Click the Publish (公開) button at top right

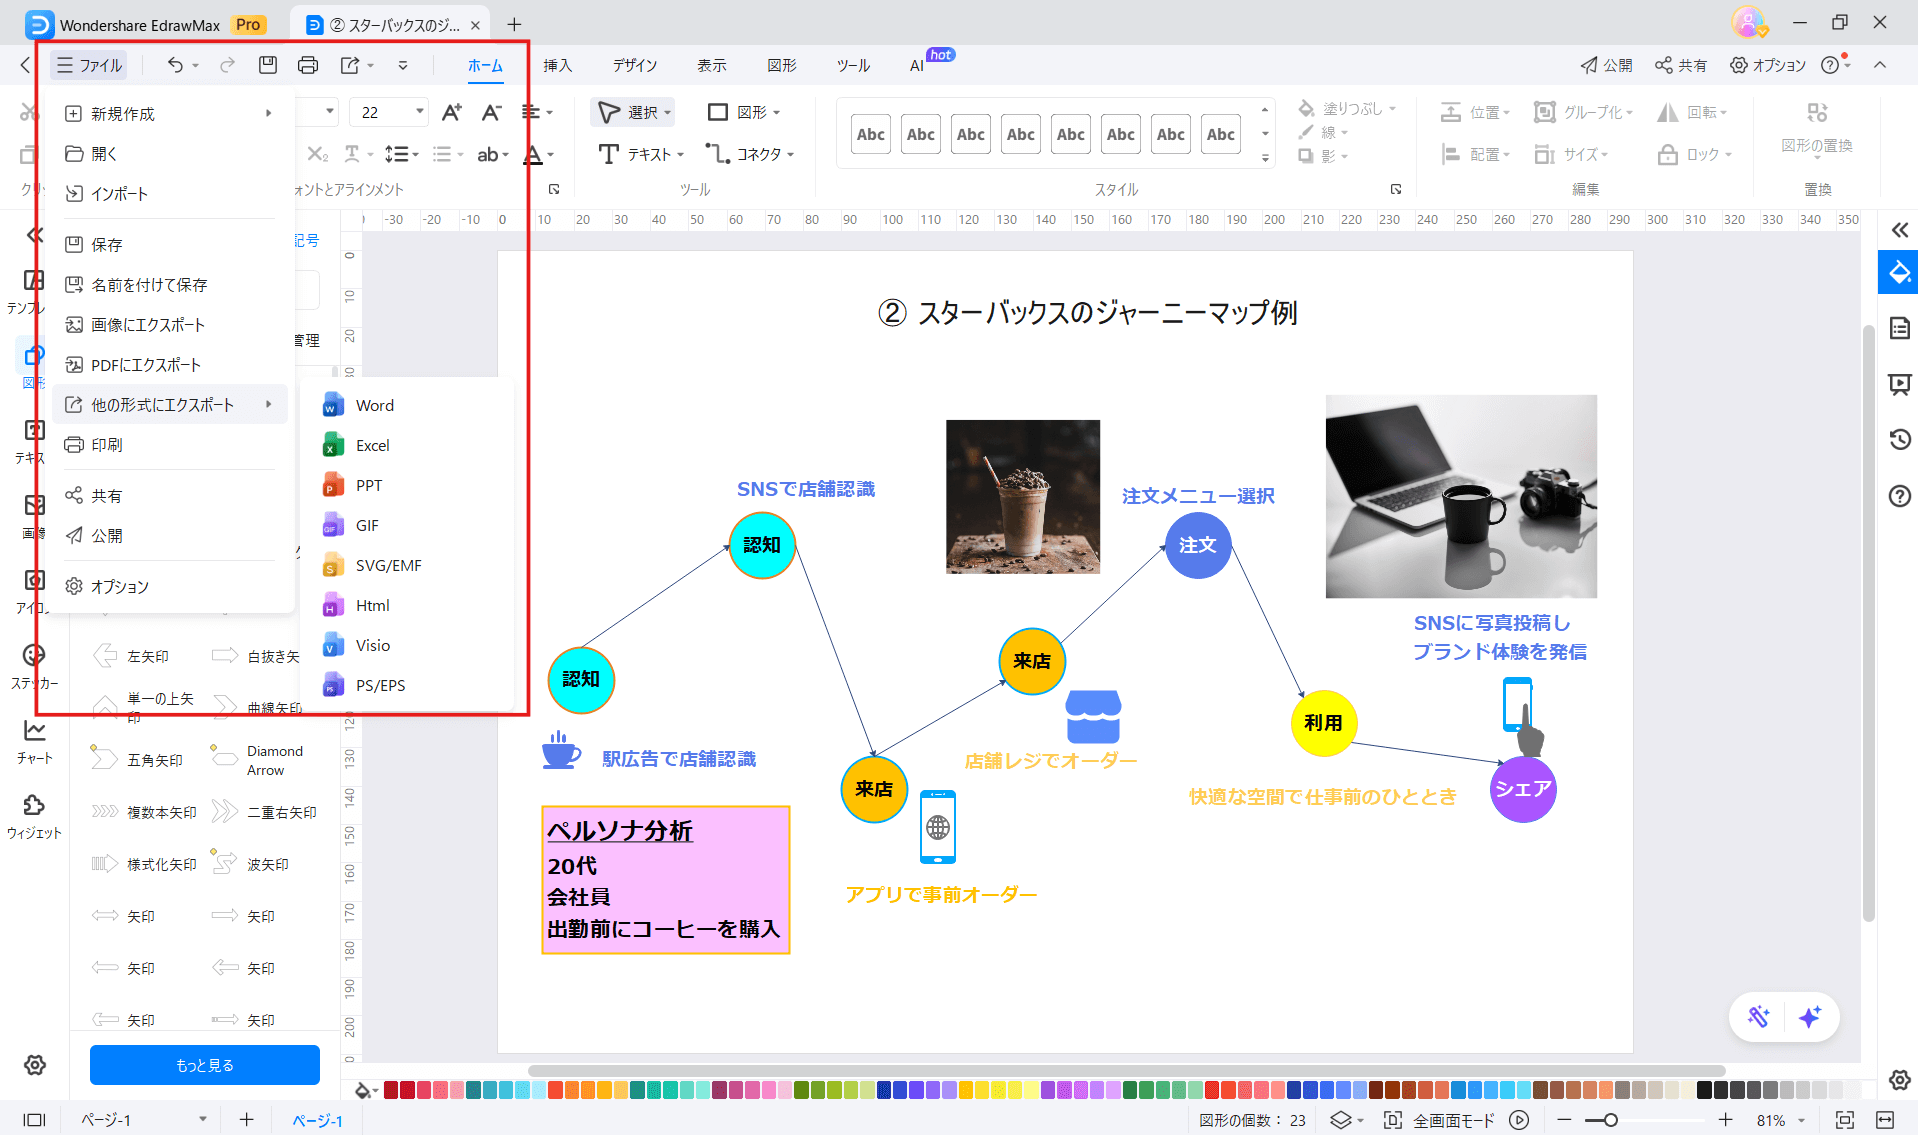[1606, 65]
